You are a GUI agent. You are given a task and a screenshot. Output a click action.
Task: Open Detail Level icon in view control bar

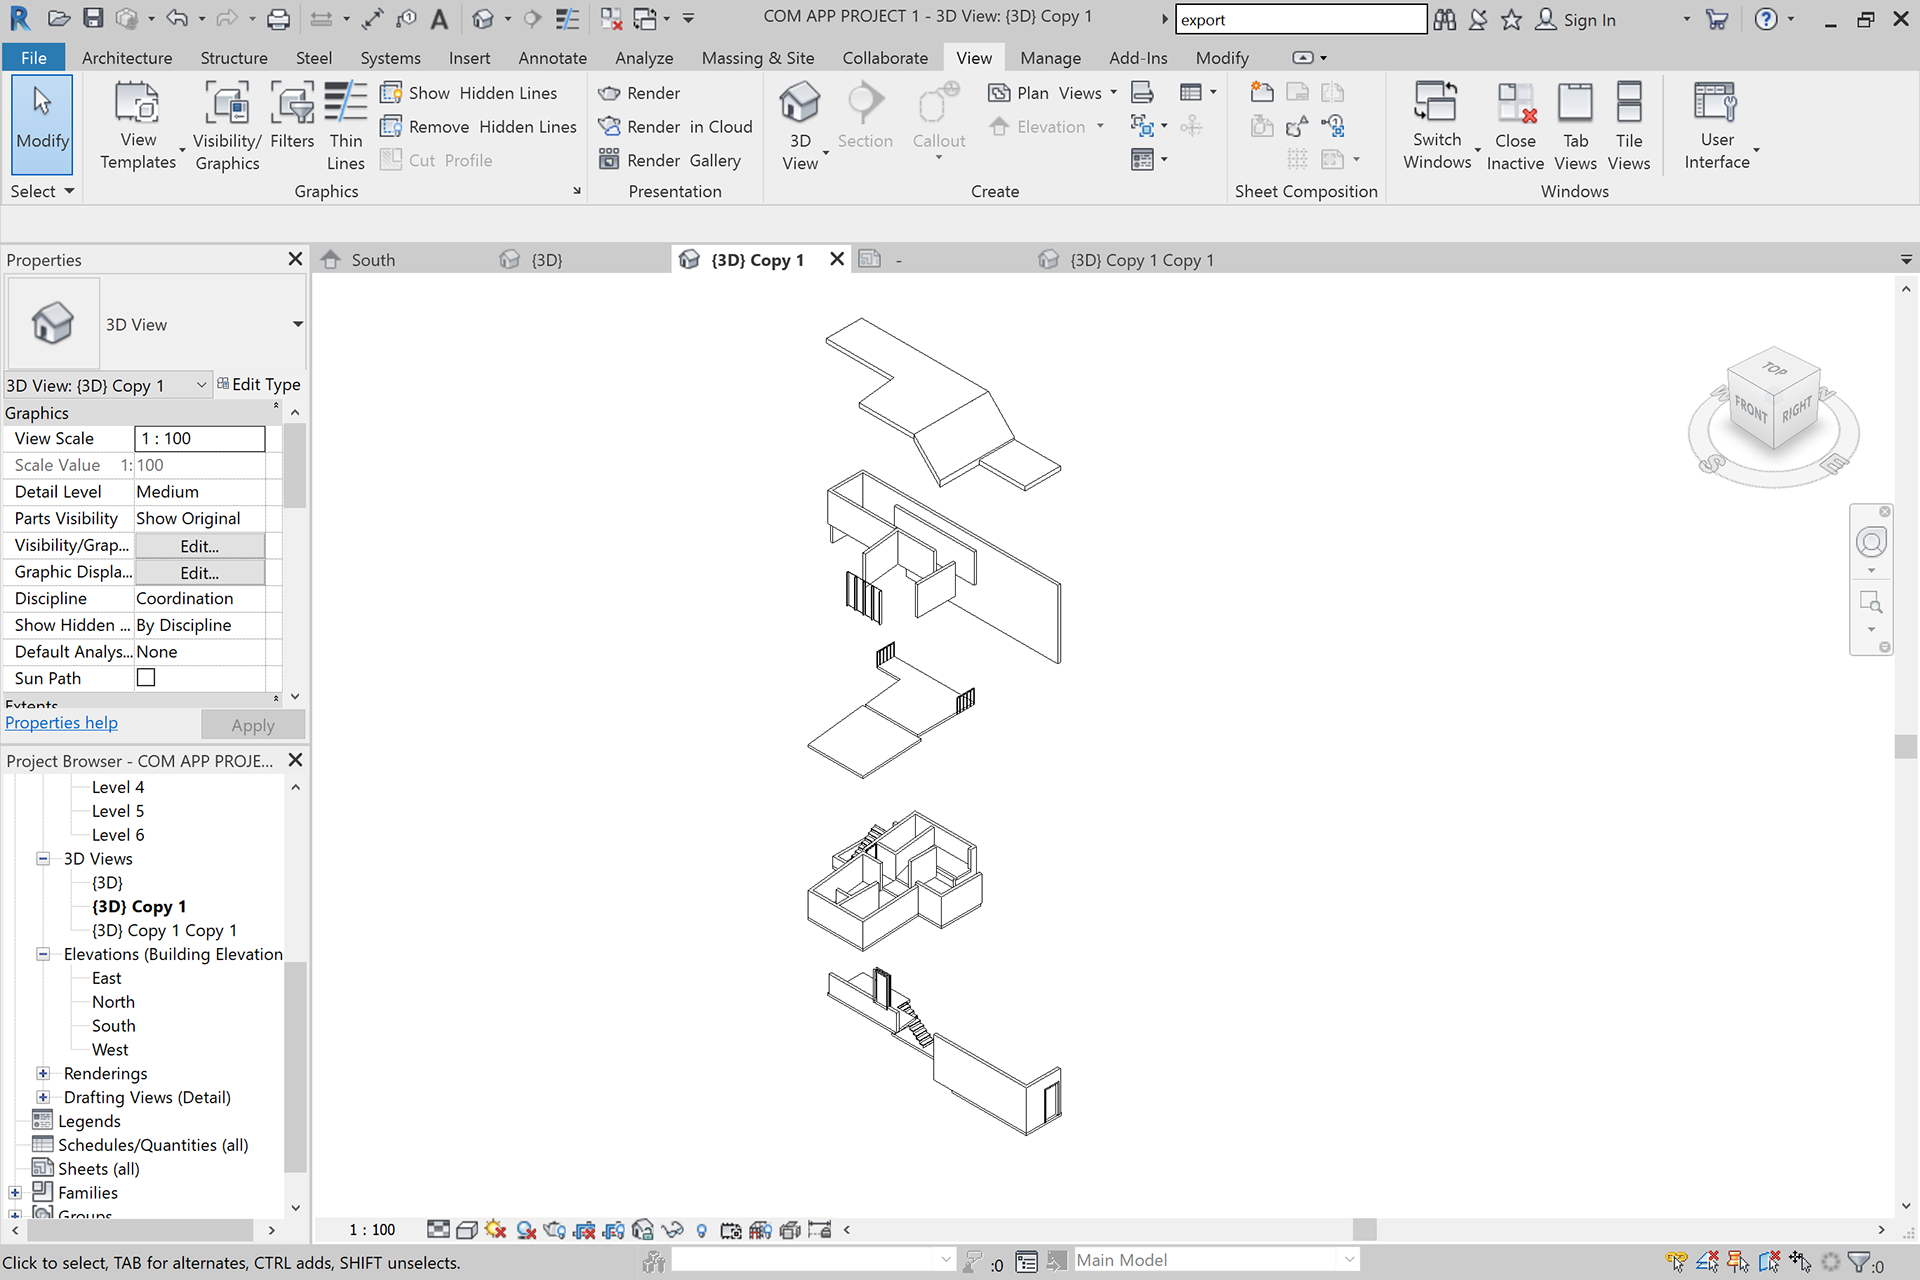click(438, 1230)
